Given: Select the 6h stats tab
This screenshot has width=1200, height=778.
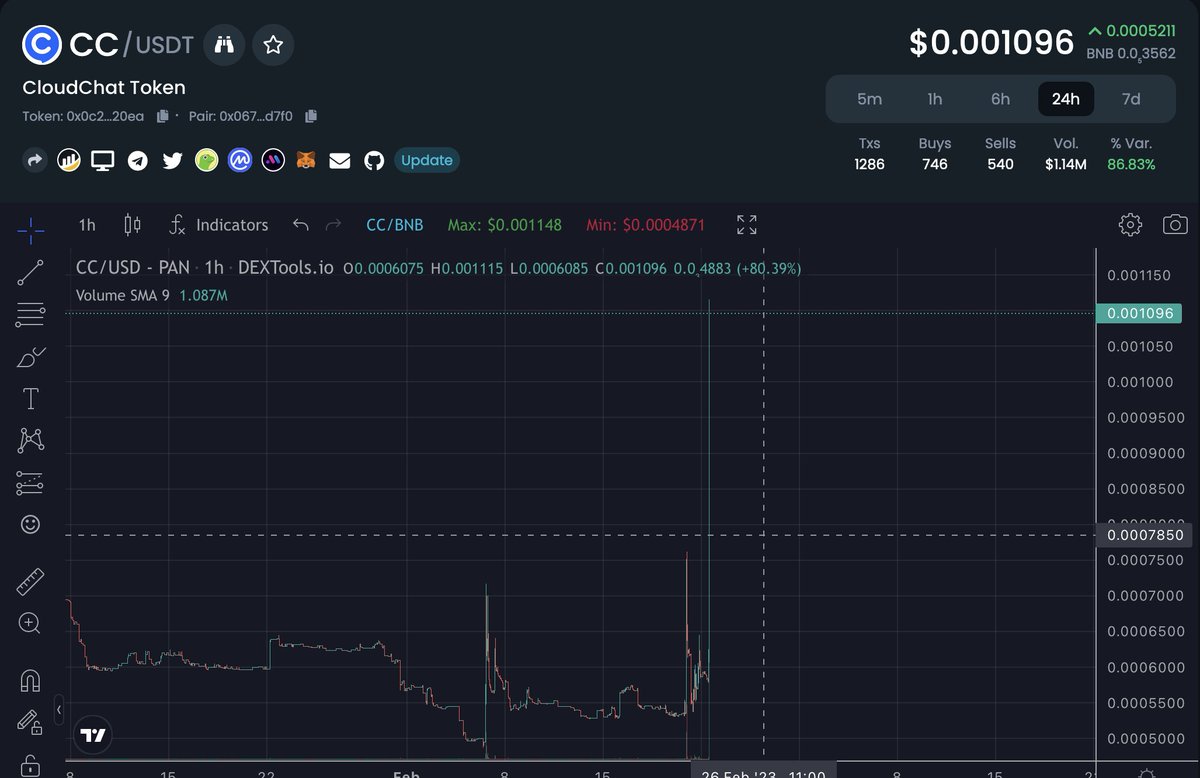Looking at the screenshot, I should click(1000, 99).
